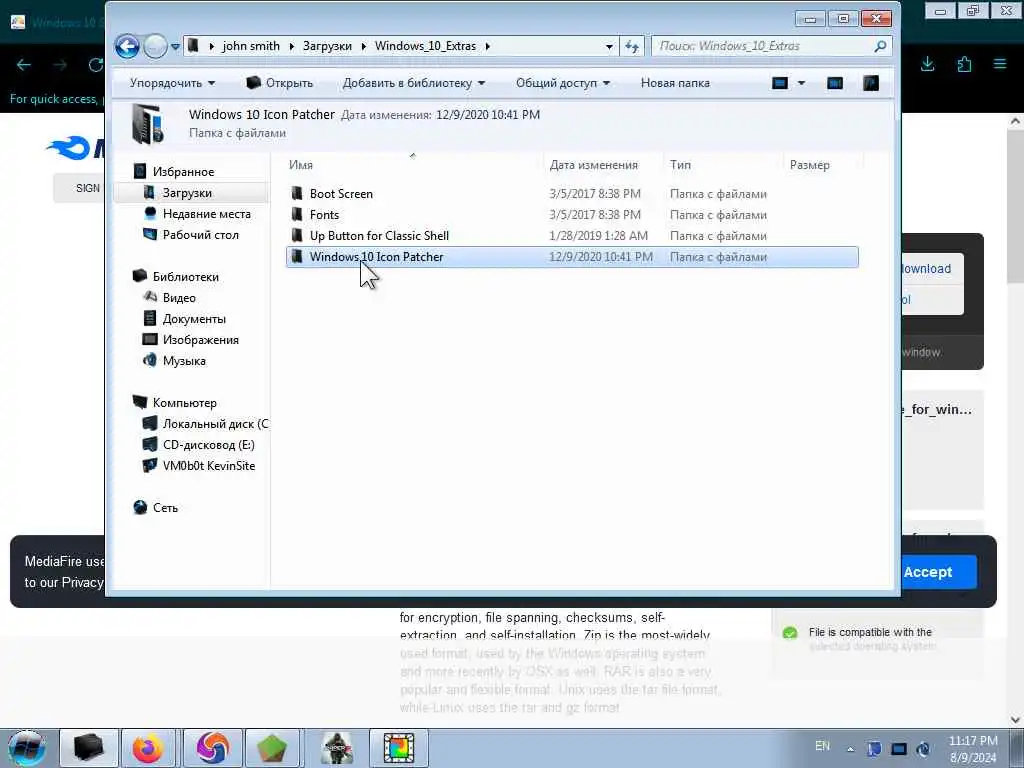Expand arrow after Windows_10_Extras breadcrumb
The width and height of the screenshot is (1024, 768).
click(x=488, y=46)
